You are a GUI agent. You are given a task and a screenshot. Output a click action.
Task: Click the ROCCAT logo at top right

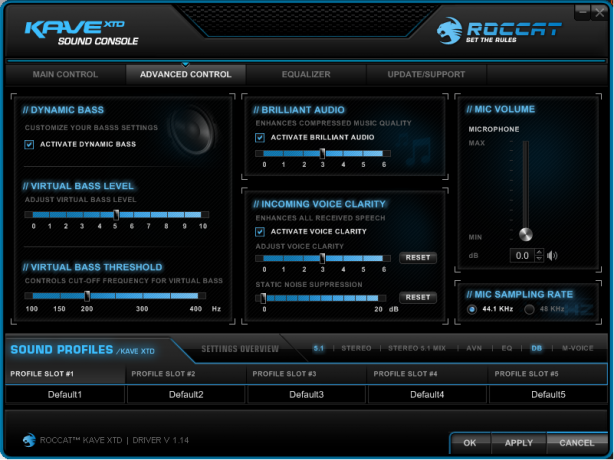(x=499, y=31)
